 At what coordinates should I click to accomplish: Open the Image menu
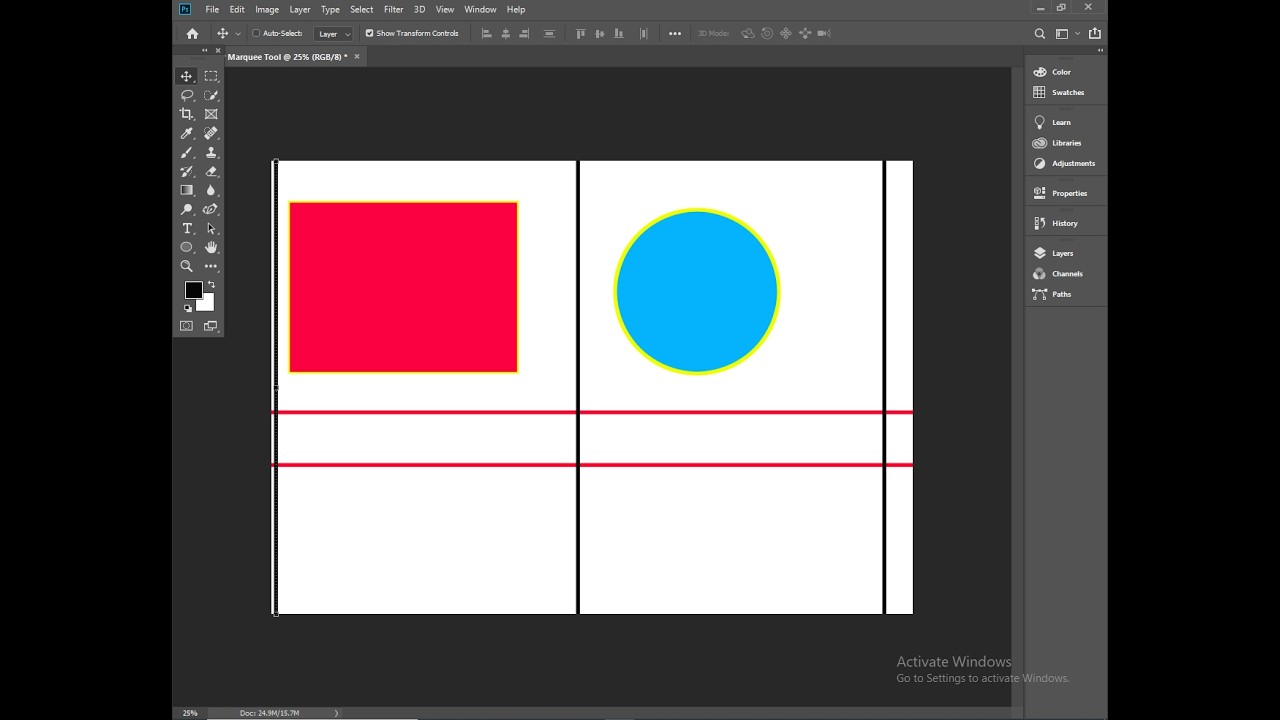[x=267, y=9]
